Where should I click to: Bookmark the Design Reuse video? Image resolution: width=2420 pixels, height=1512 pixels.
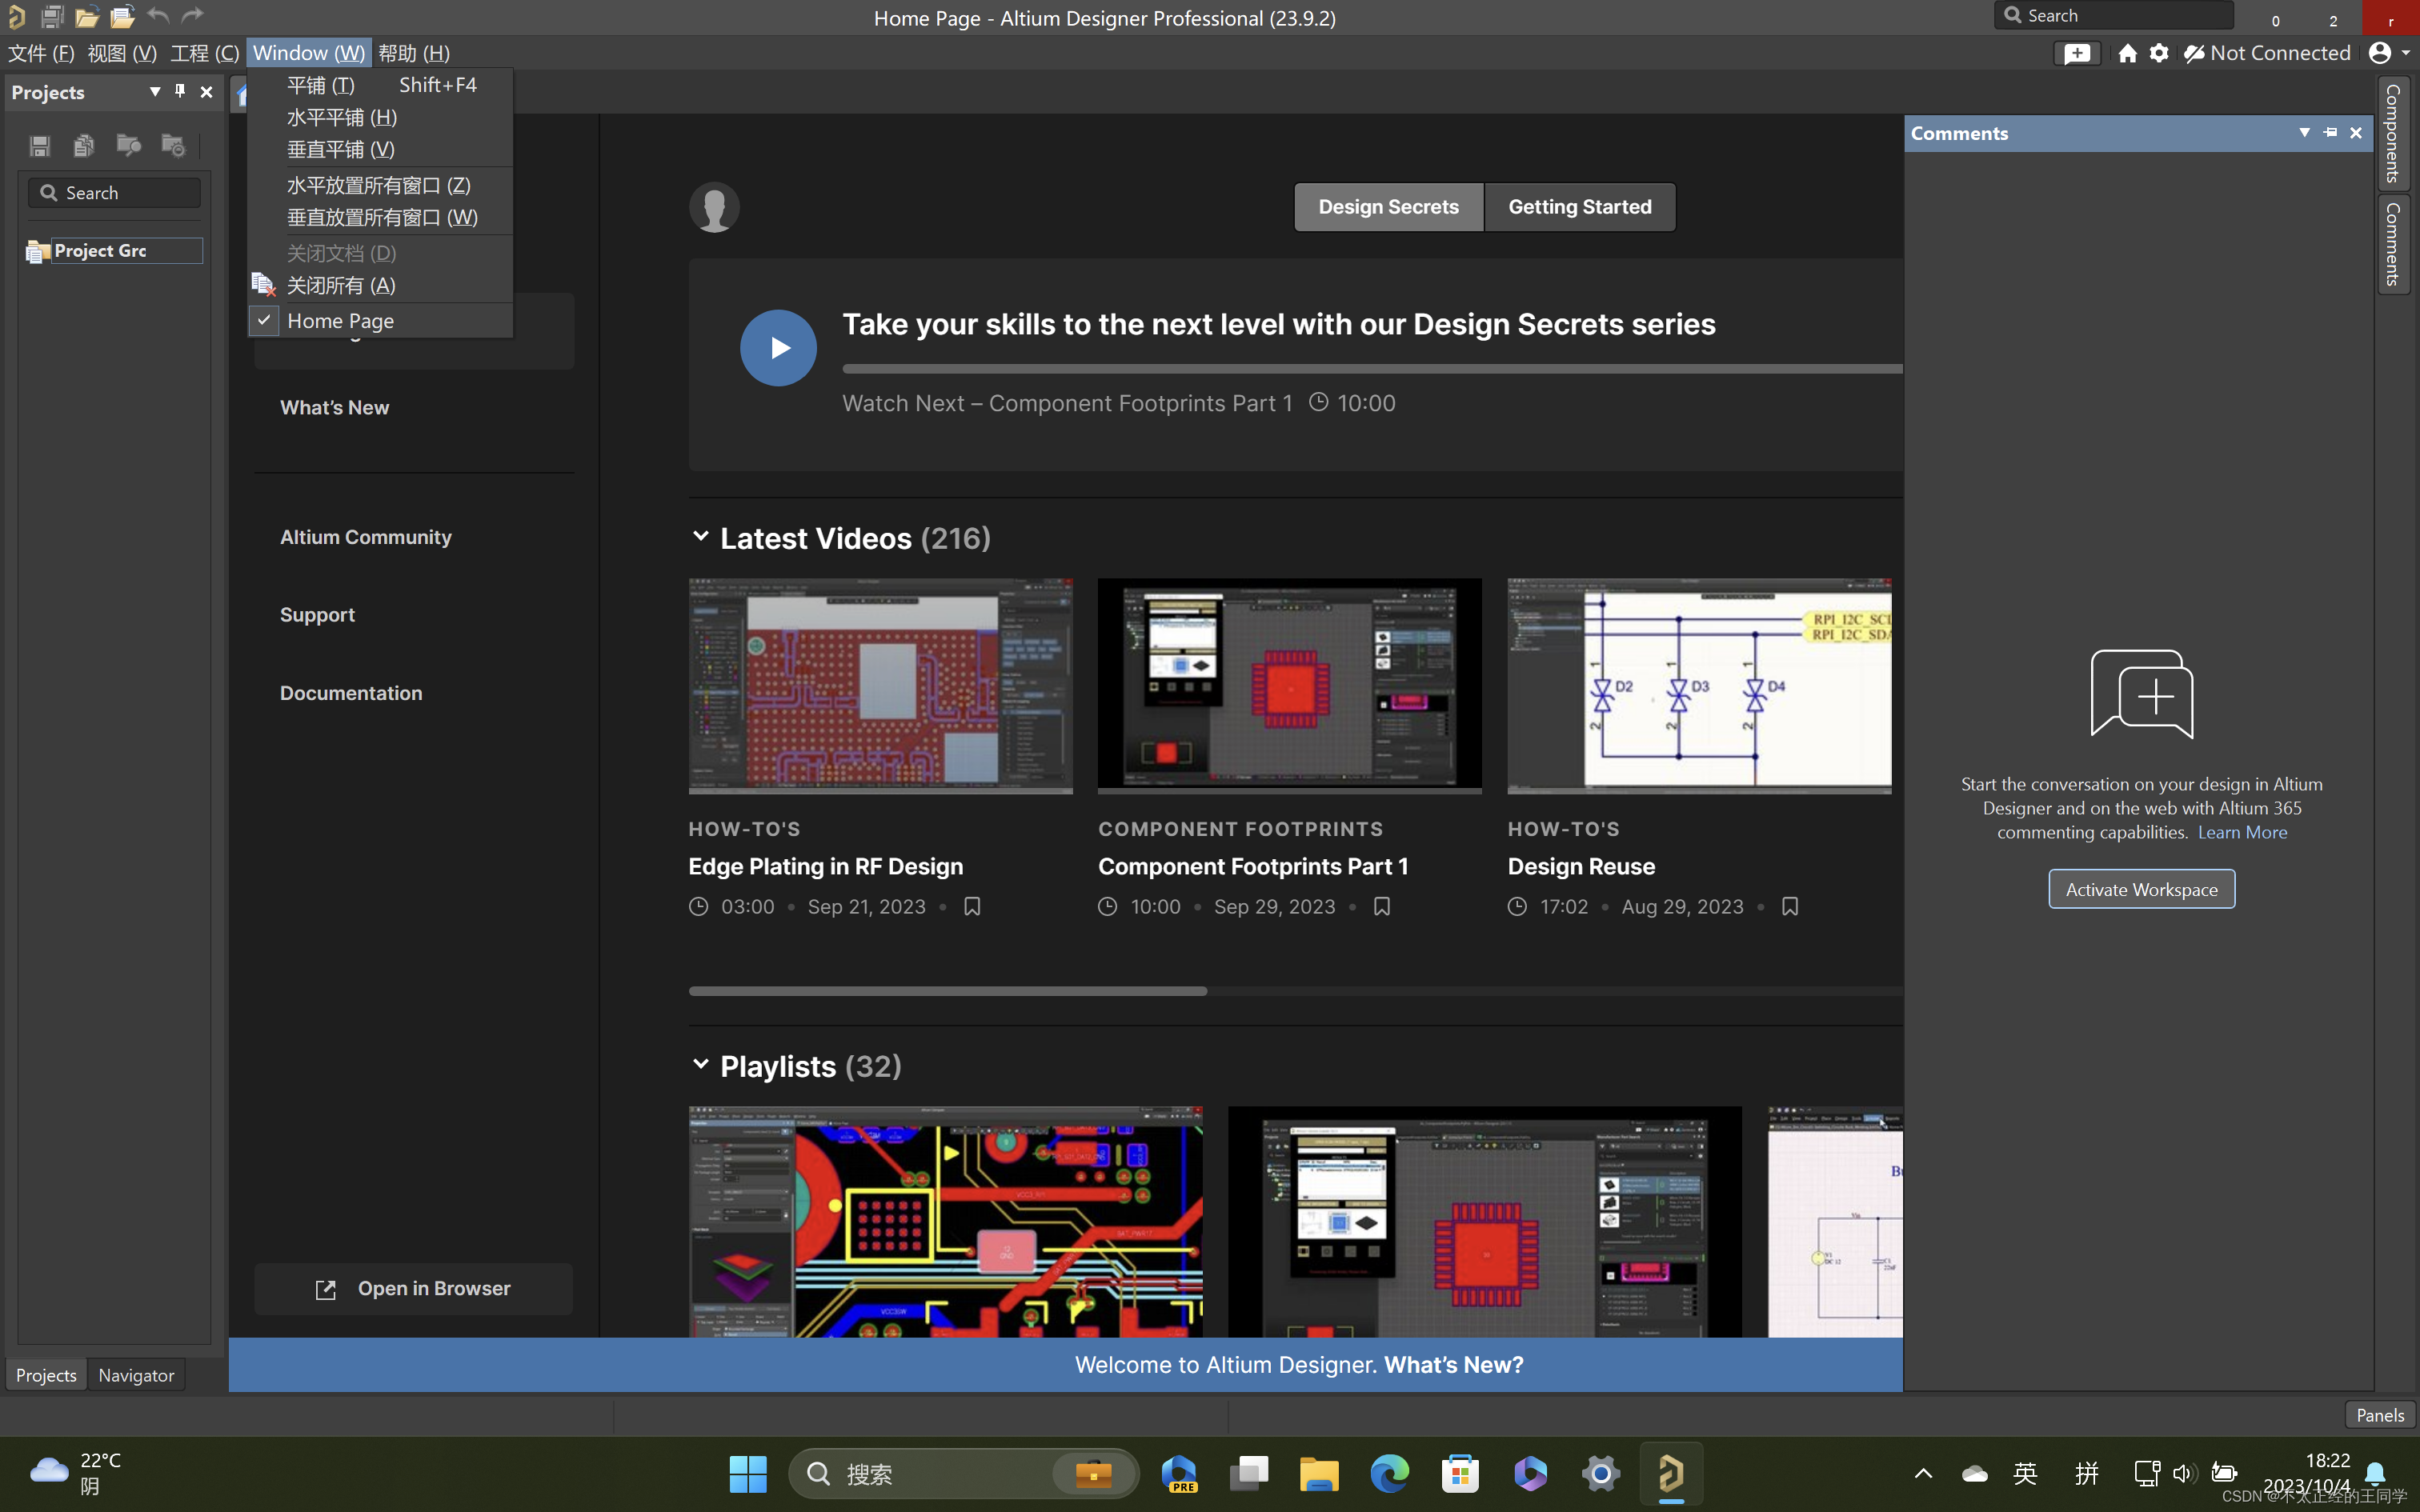click(1790, 906)
